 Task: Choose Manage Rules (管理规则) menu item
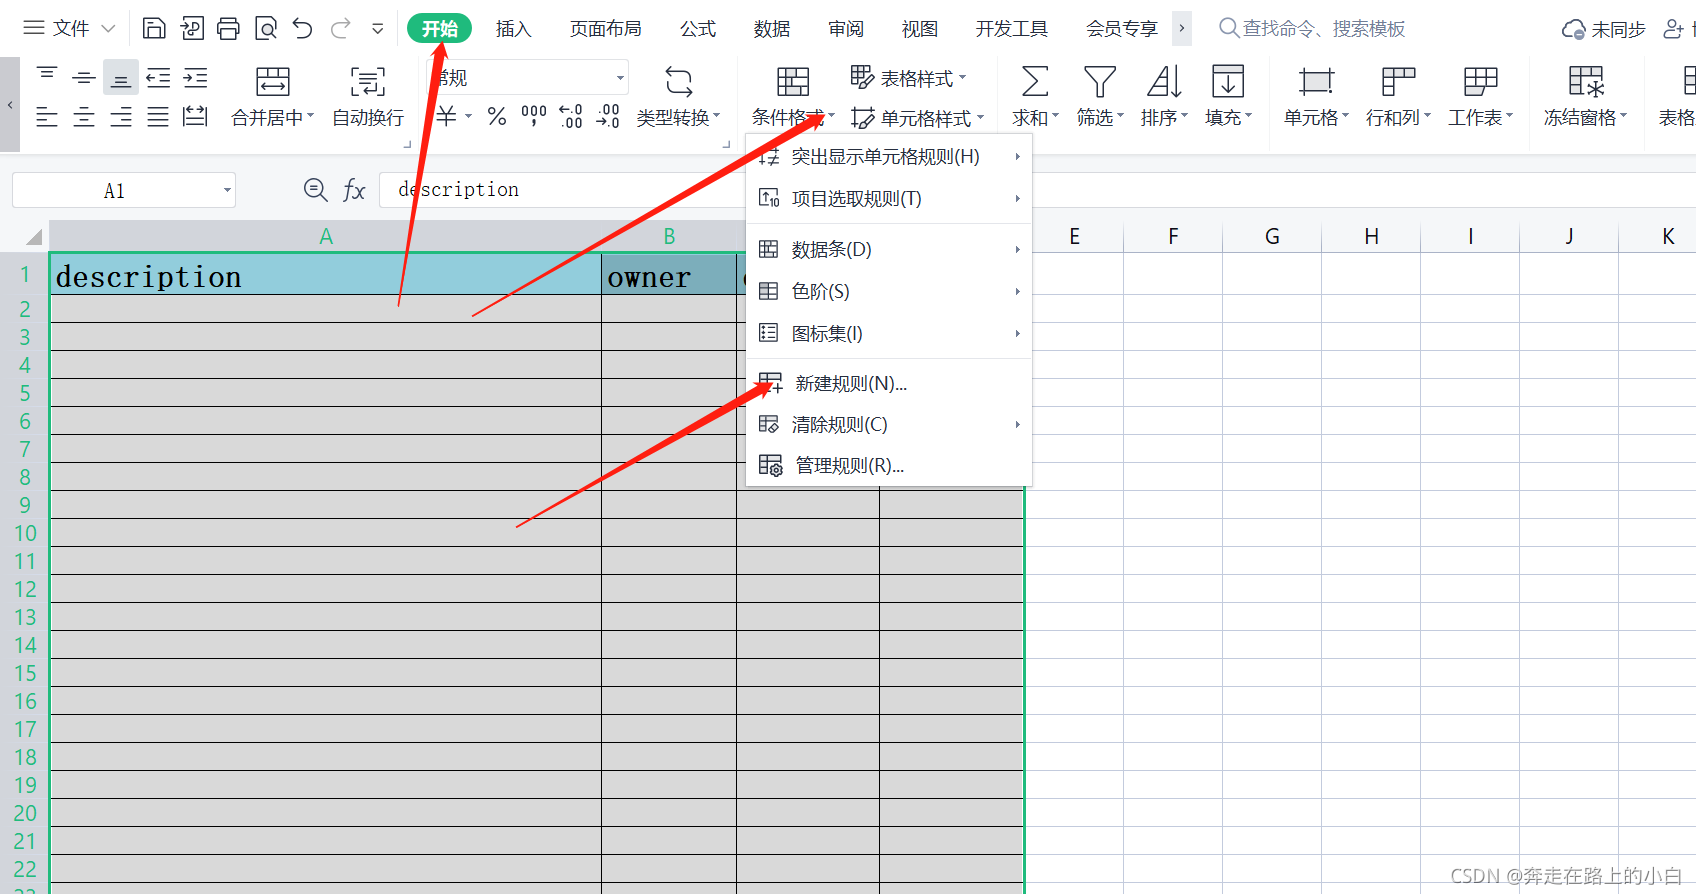click(x=888, y=465)
